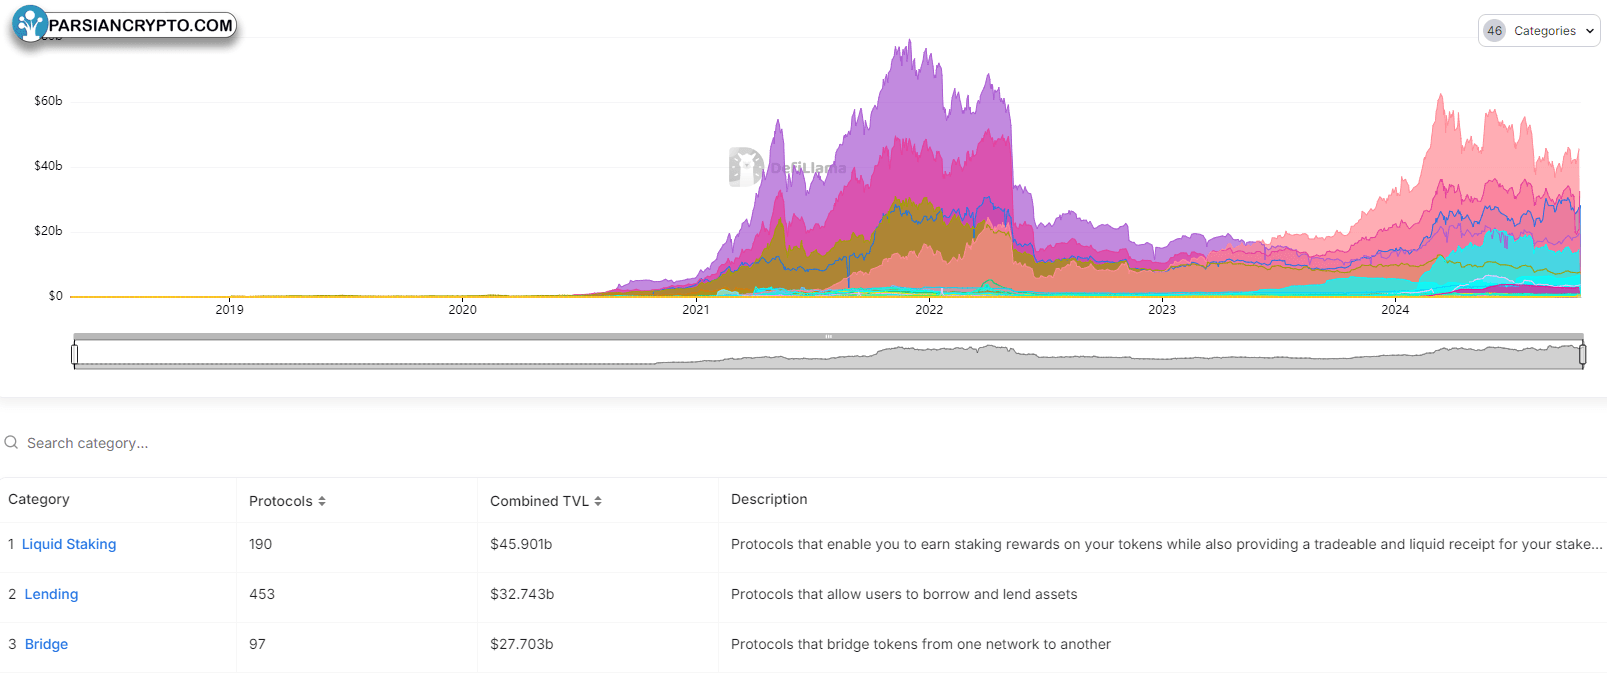Screen dimensions: 1607x673
Task: Click the search magnifier icon
Action: (x=11, y=442)
